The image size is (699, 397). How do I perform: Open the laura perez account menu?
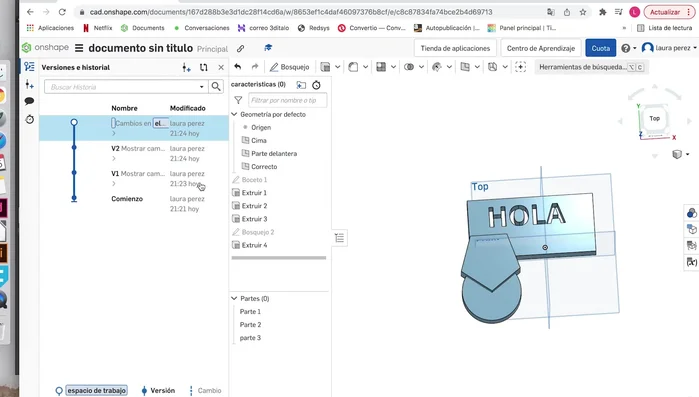point(669,48)
